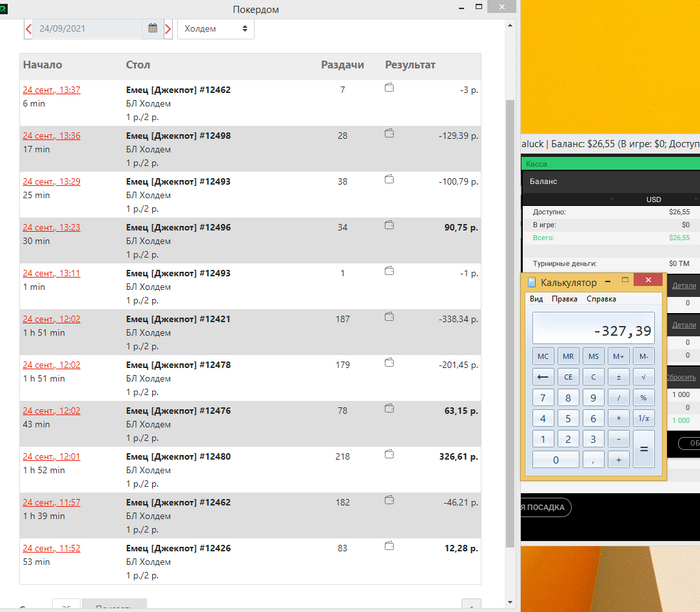
Task: Select the result value 326,61 р.
Action: click(x=458, y=457)
